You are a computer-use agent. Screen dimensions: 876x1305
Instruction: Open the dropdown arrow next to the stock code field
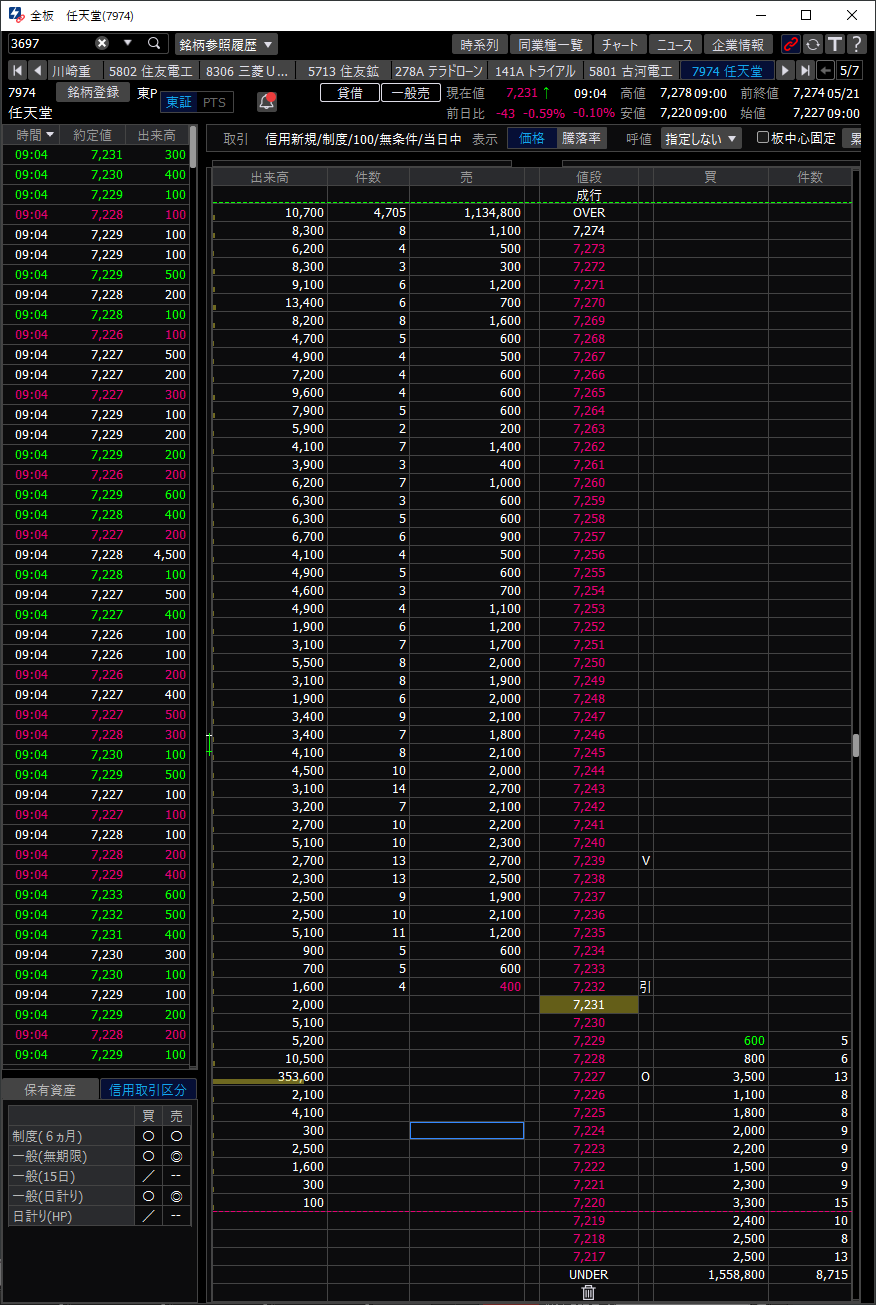tap(127, 43)
